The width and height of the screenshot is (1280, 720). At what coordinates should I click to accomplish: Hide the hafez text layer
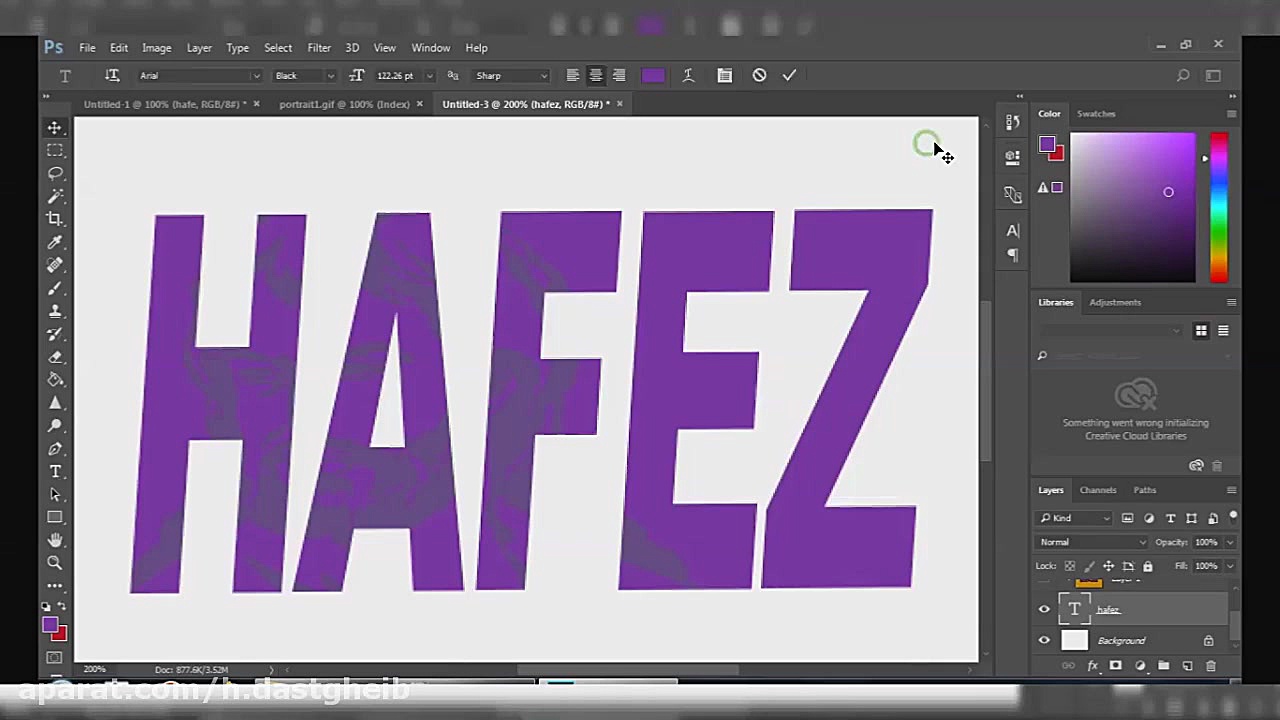coord(1044,609)
